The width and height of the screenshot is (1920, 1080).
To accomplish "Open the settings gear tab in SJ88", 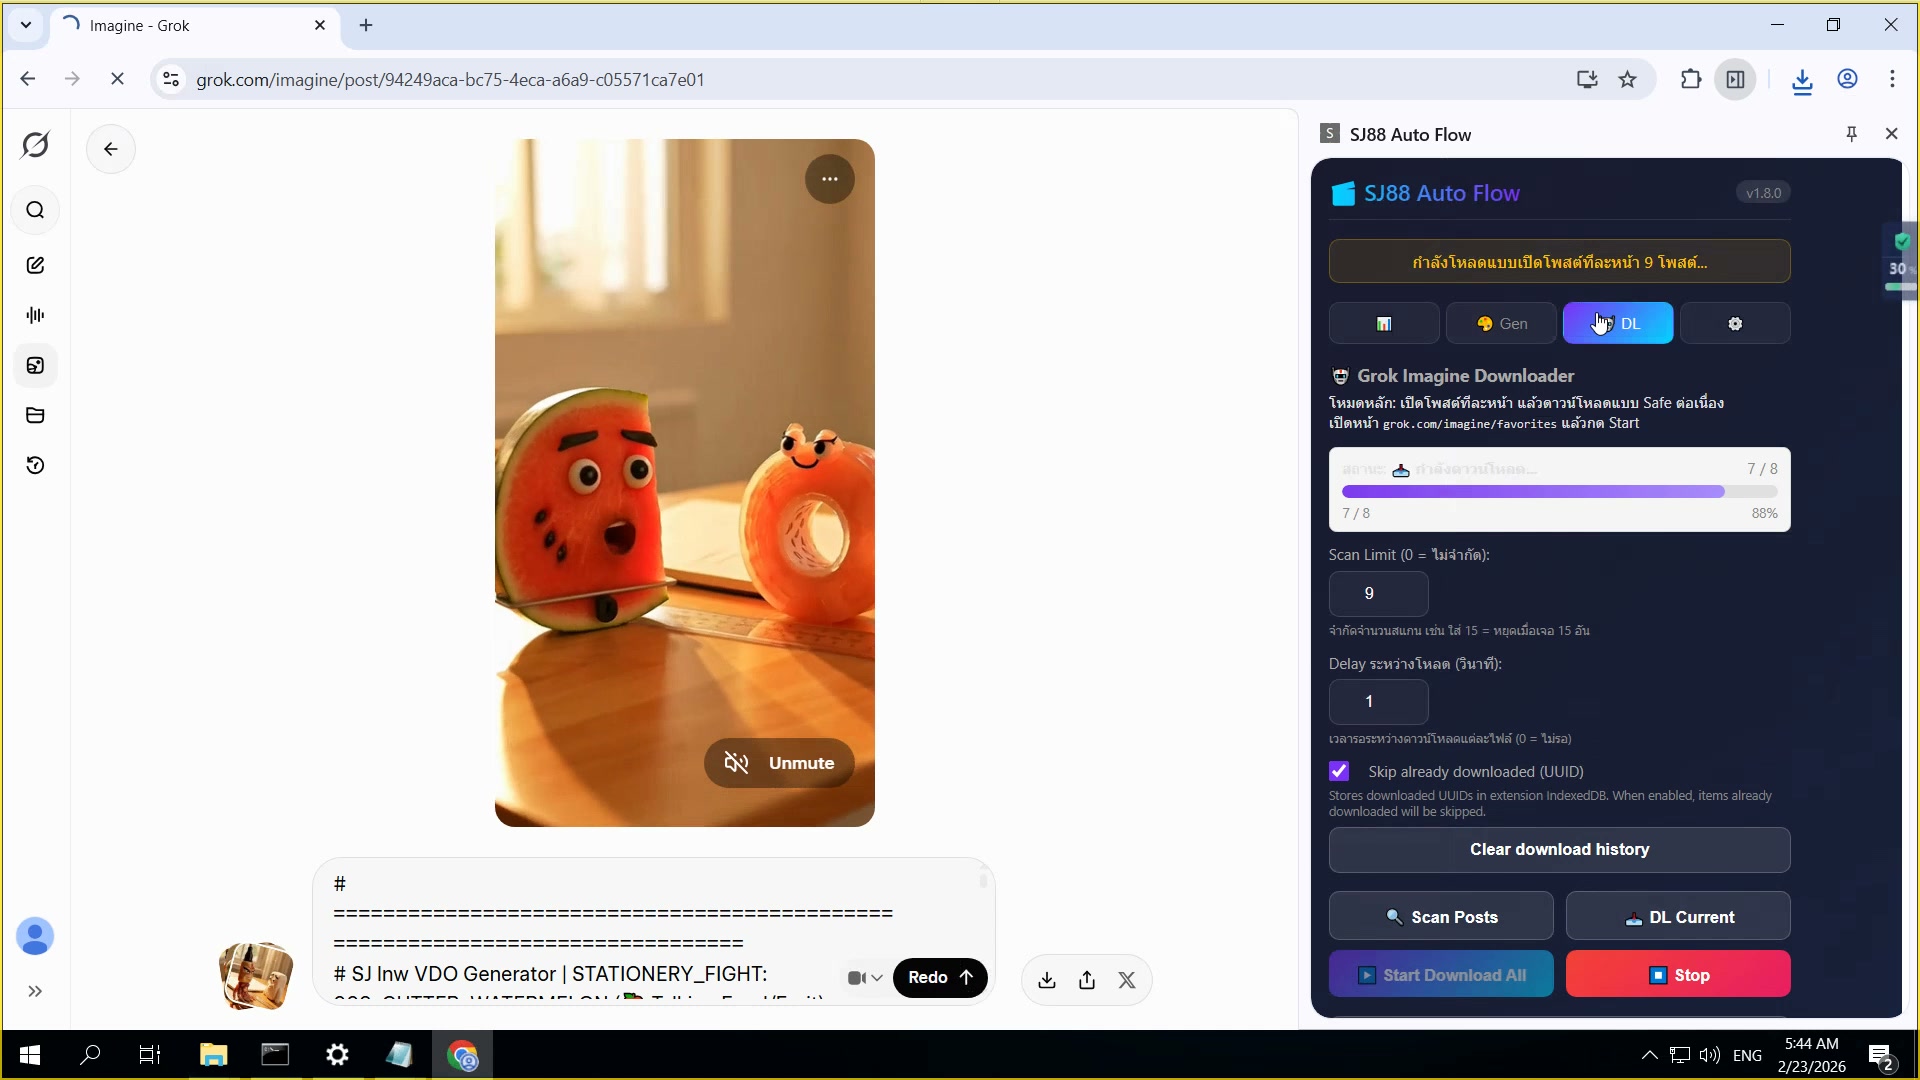I will click(x=1735, y=324).
